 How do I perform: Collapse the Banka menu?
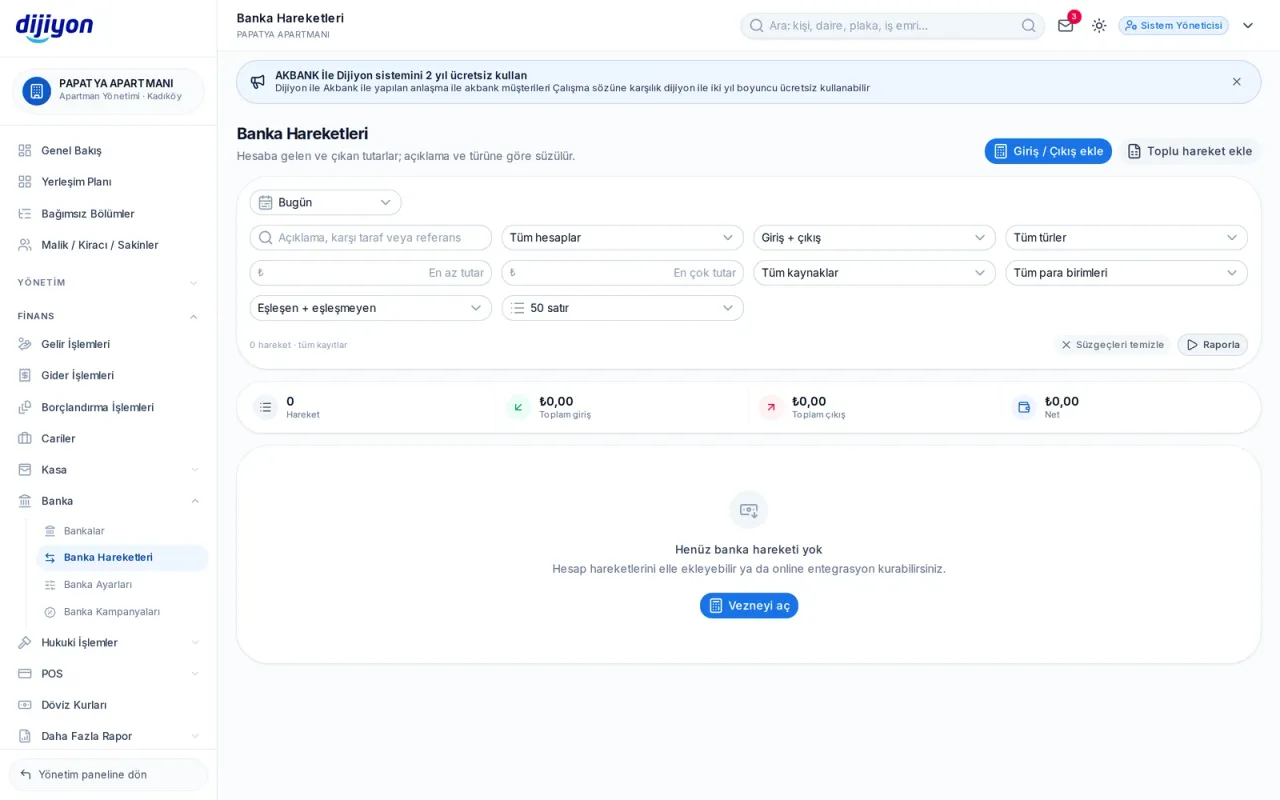tap(108, 500)
